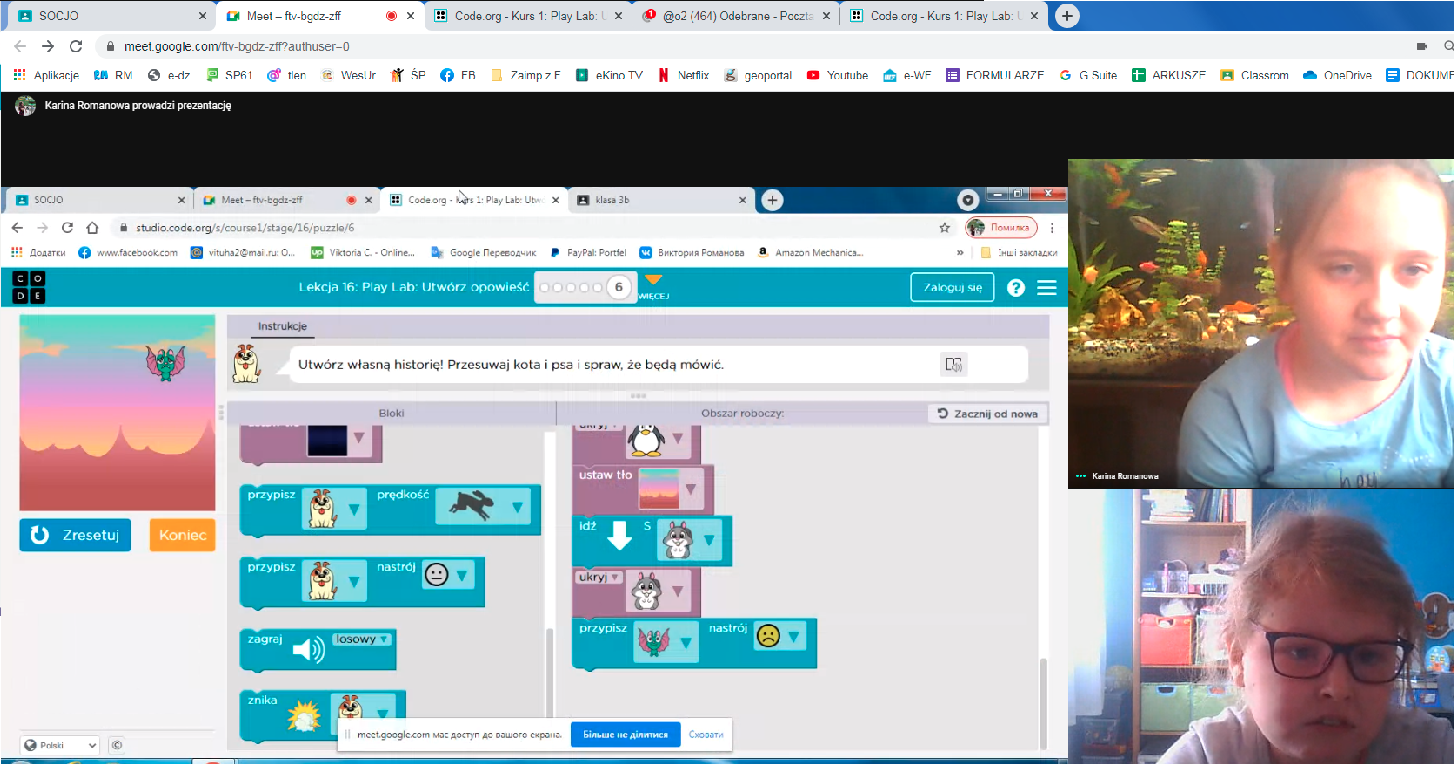1454x764 pixels.
Task: Open neutral face mood dropdown
Action: (x=446, y=575)
